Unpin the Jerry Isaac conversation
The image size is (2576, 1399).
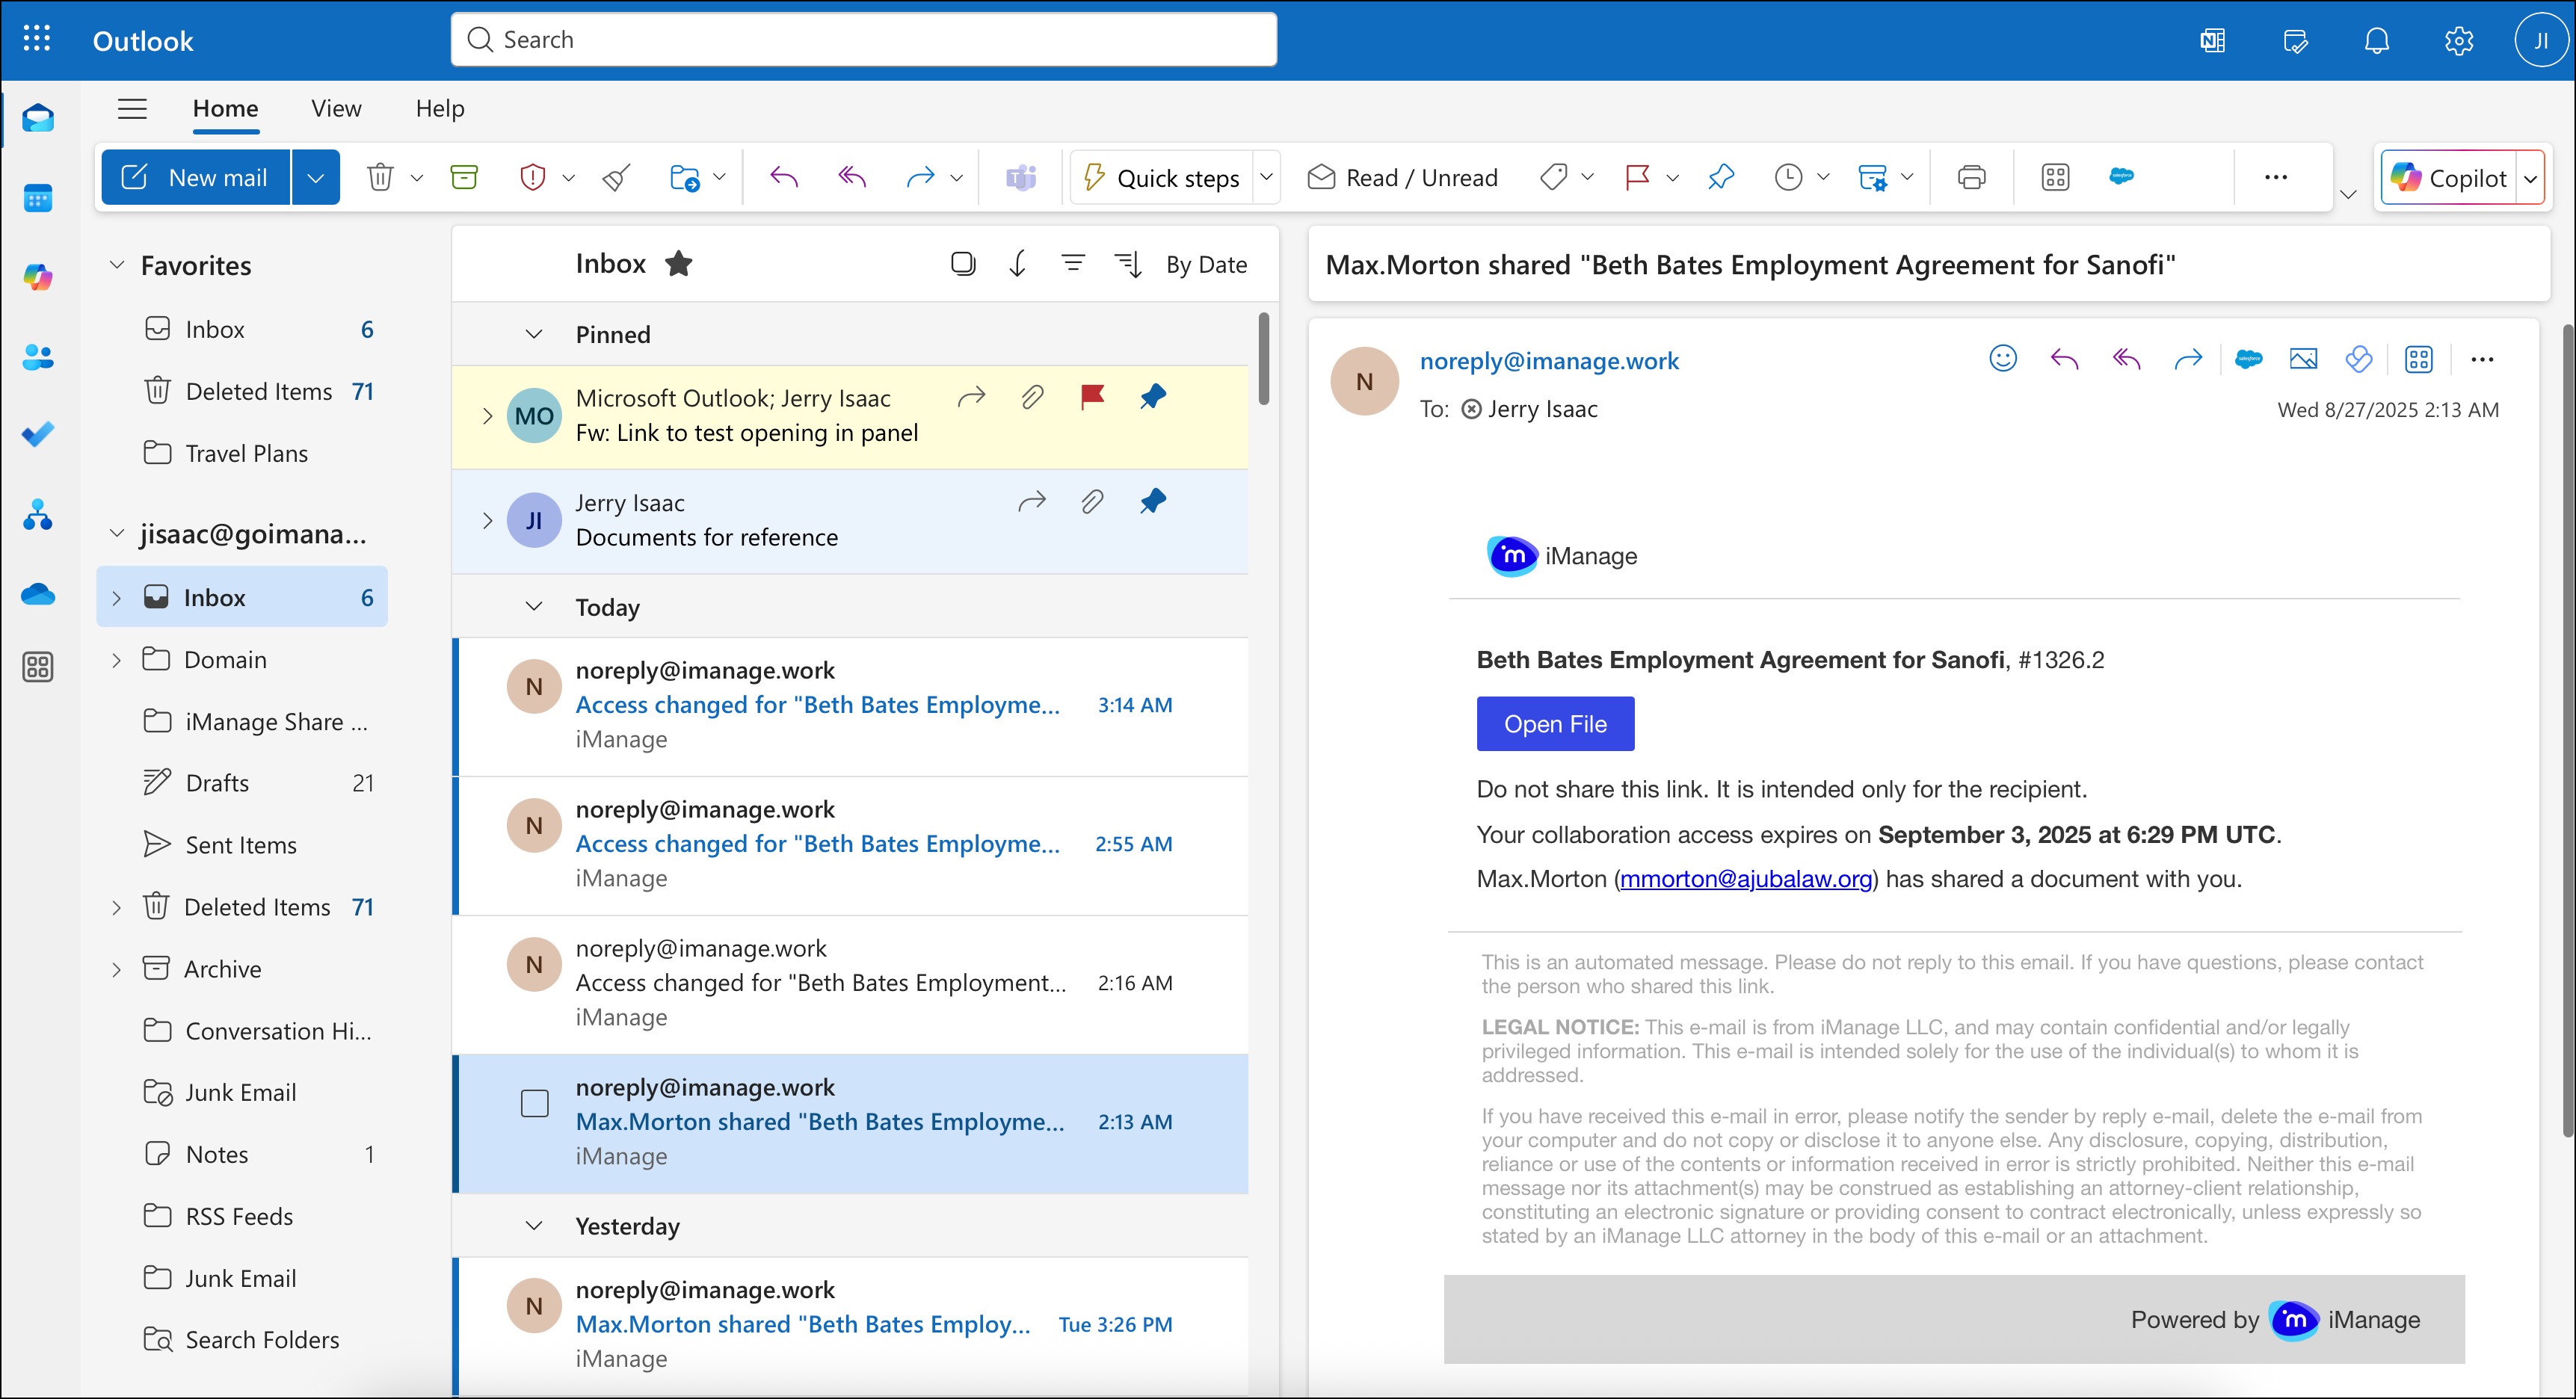click(x=1152, y=501)
